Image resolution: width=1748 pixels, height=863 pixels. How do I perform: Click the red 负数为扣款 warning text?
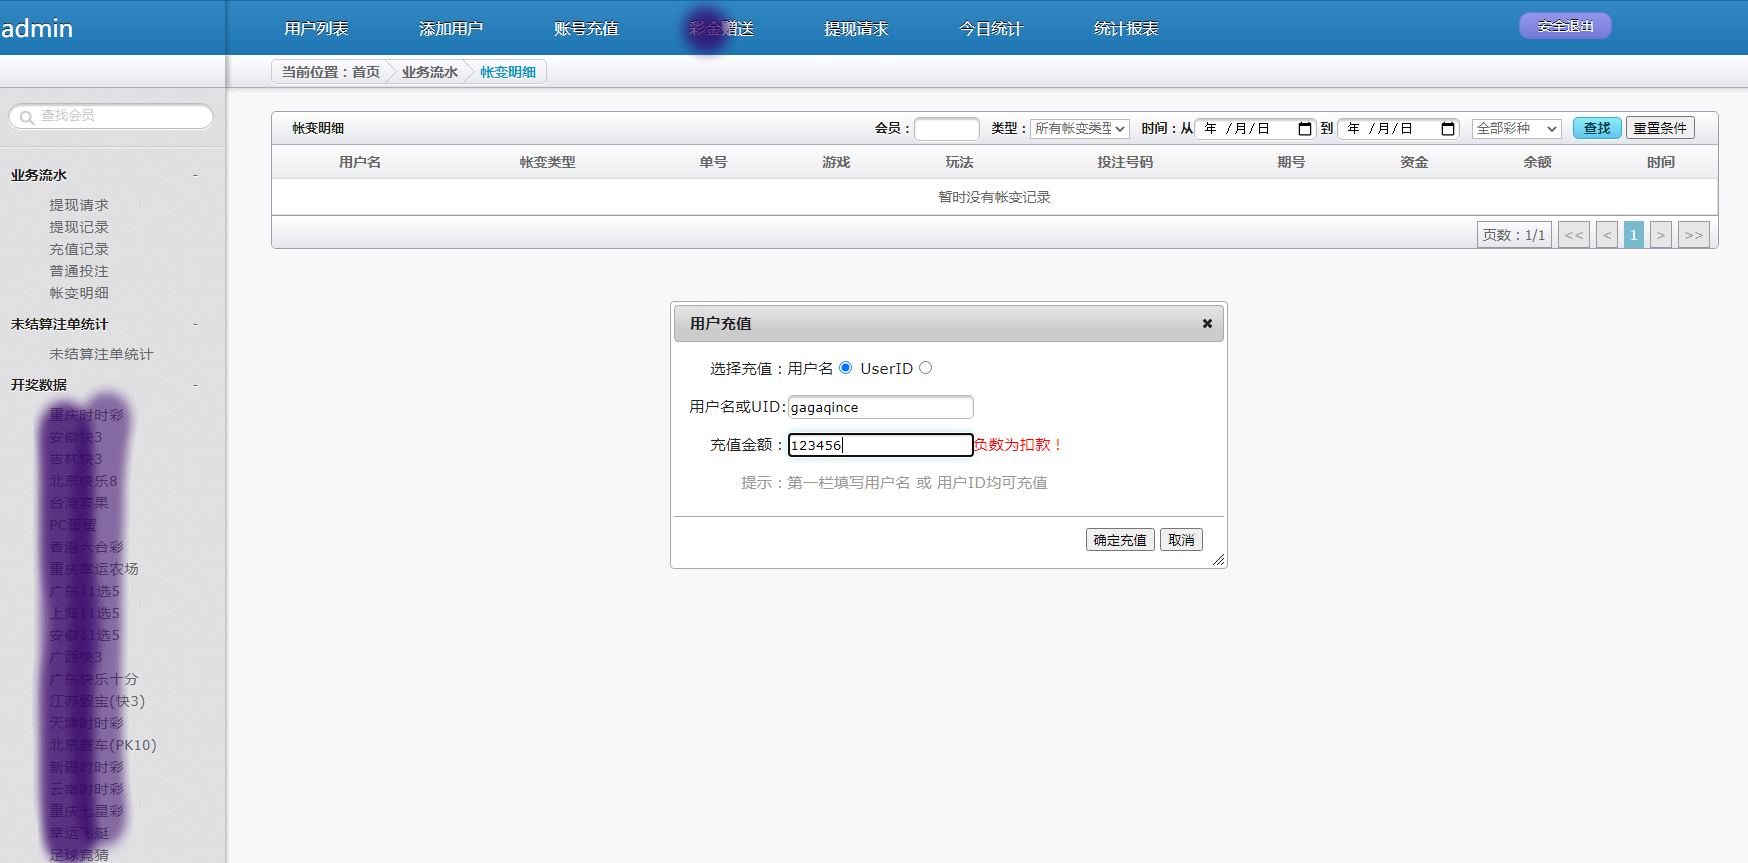[x=1018, y=445]
